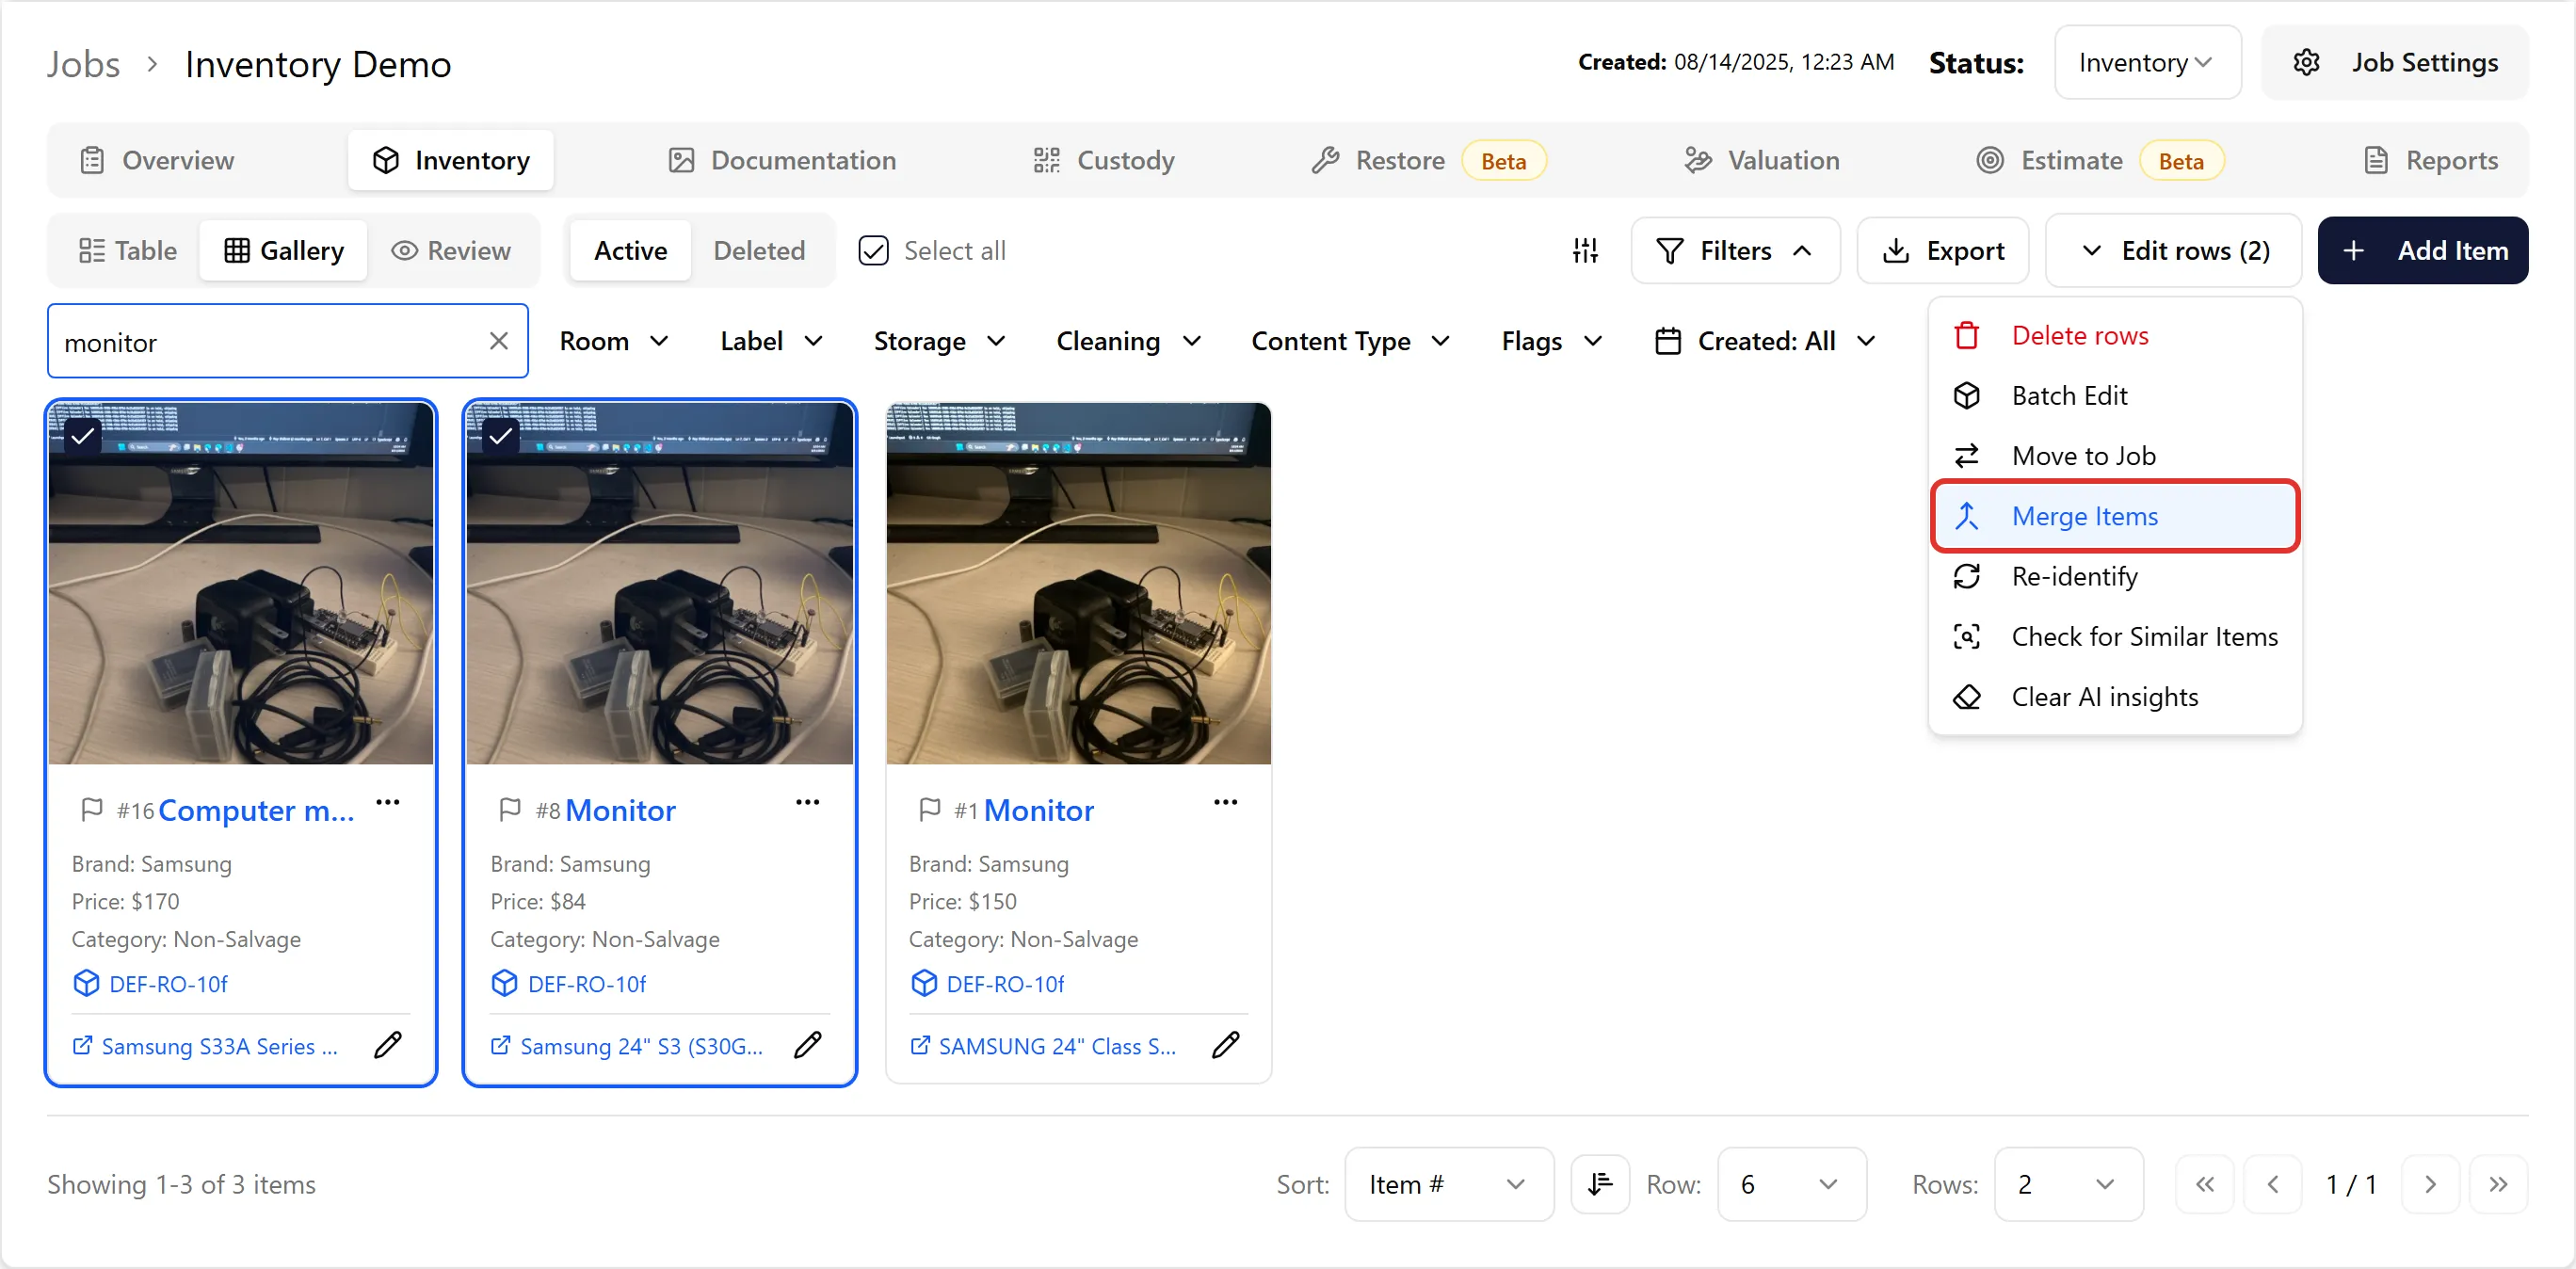The width and height of the screenshot is (2576, 1269).
Task: Click the column settings sliders icon
Action: click(1585, 250)
